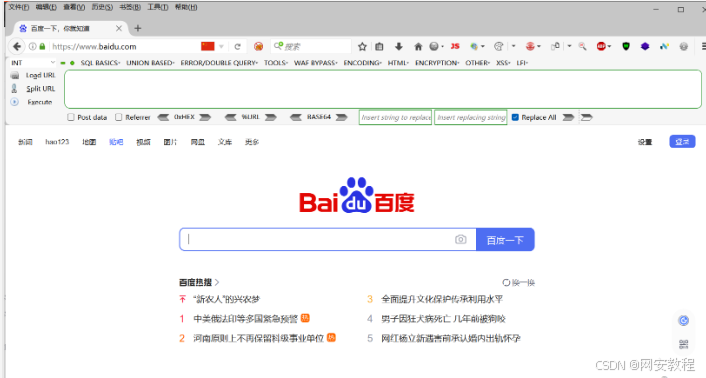This screenshot has width=706, height=378.
Task: Click the green minus toggle in HackBar
Action: (x=63, y=63)
